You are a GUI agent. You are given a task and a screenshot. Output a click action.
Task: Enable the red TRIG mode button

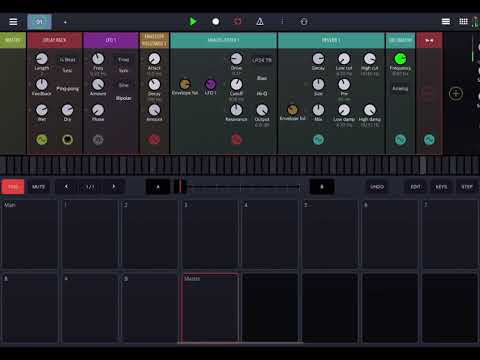pyautogui.click(x=13, y=187)
